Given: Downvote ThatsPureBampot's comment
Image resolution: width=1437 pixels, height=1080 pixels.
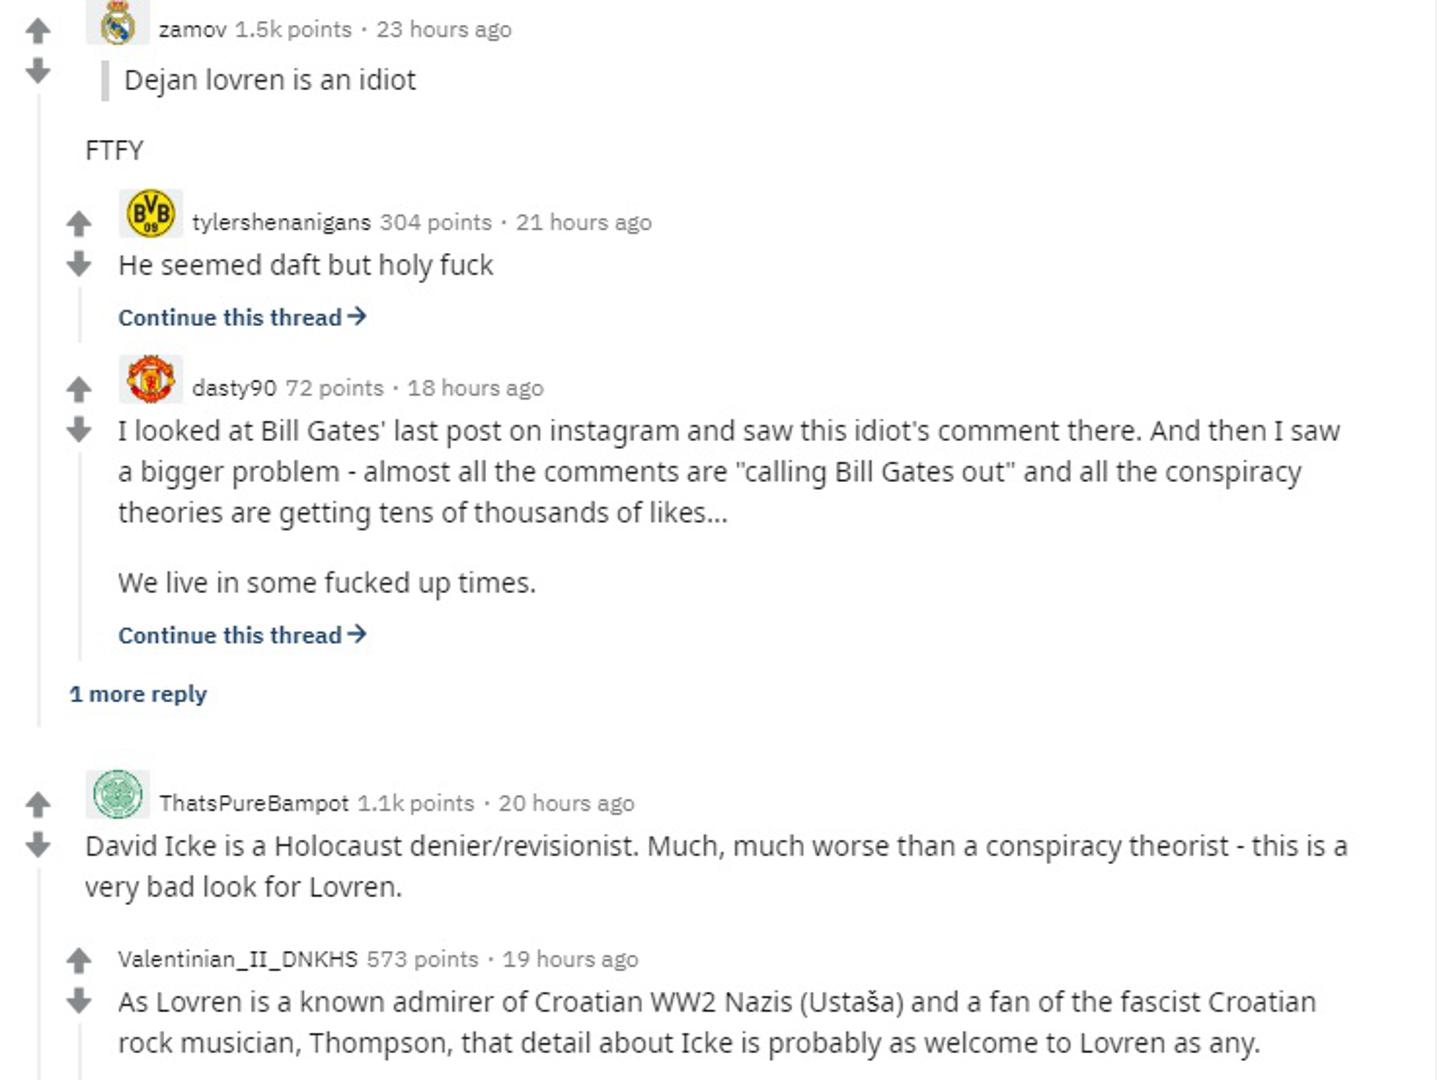Looking at the screenshot, I should [38, 845].
